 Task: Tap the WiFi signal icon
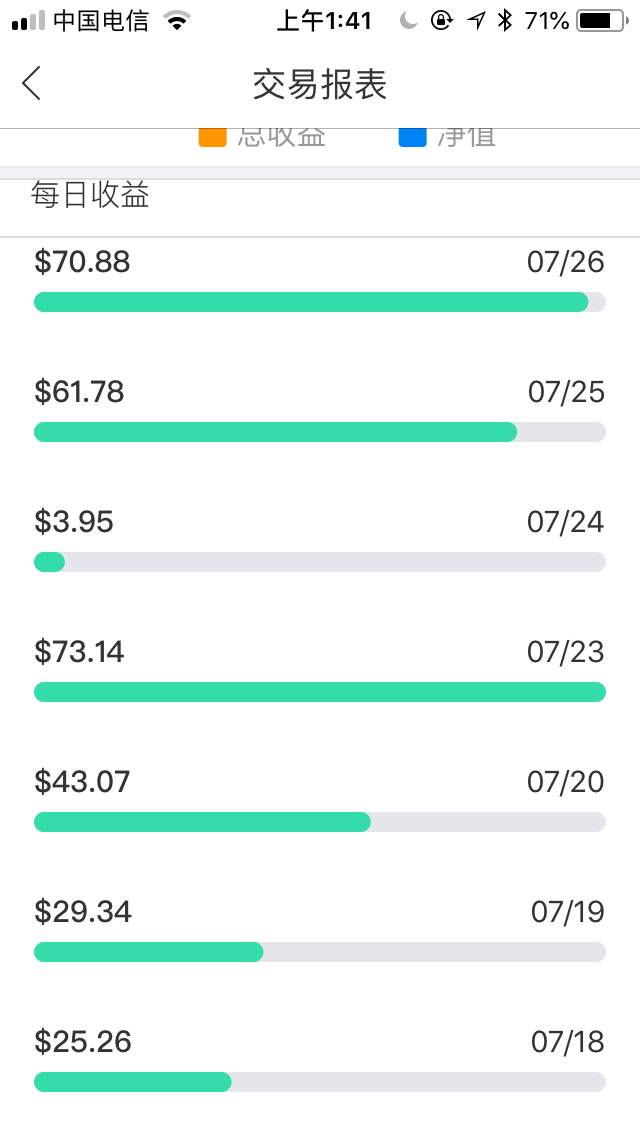[178, 21]
